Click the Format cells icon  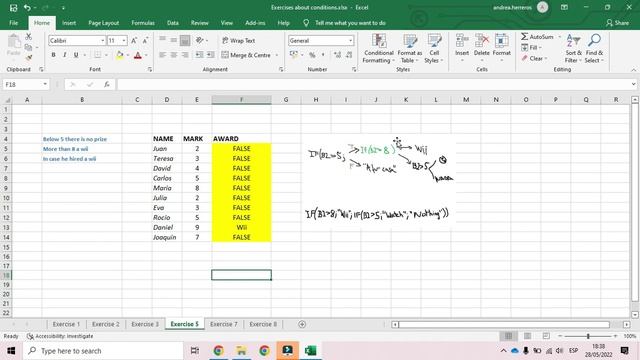pos(502,41)
